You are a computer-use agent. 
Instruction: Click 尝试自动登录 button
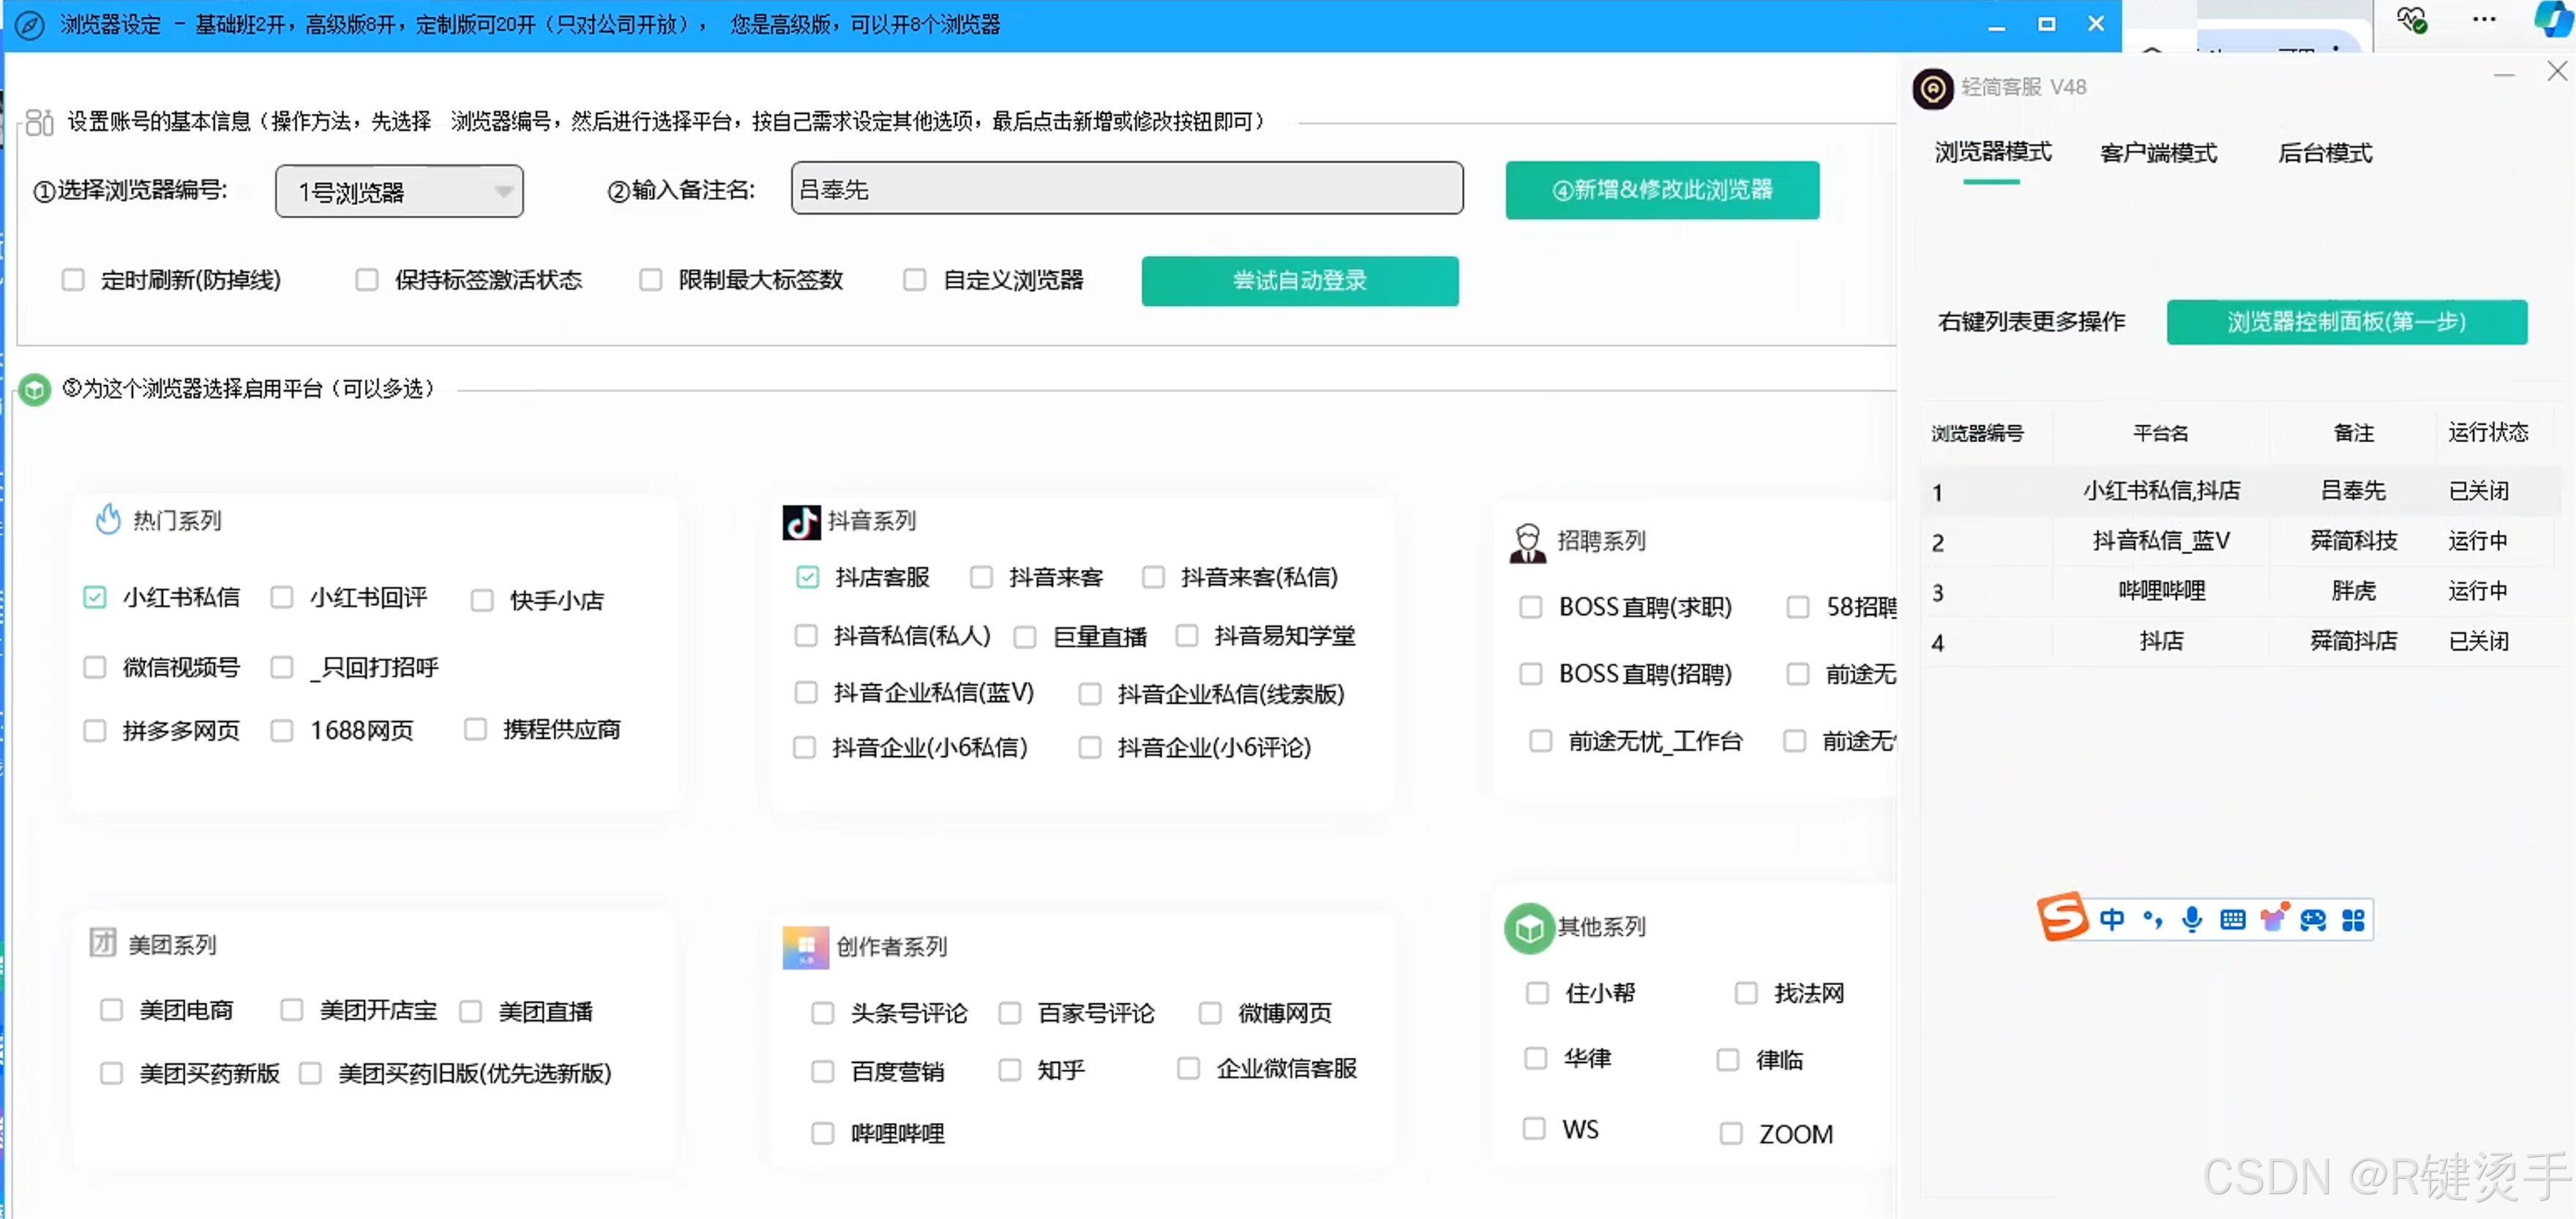tap(1299, 281)
